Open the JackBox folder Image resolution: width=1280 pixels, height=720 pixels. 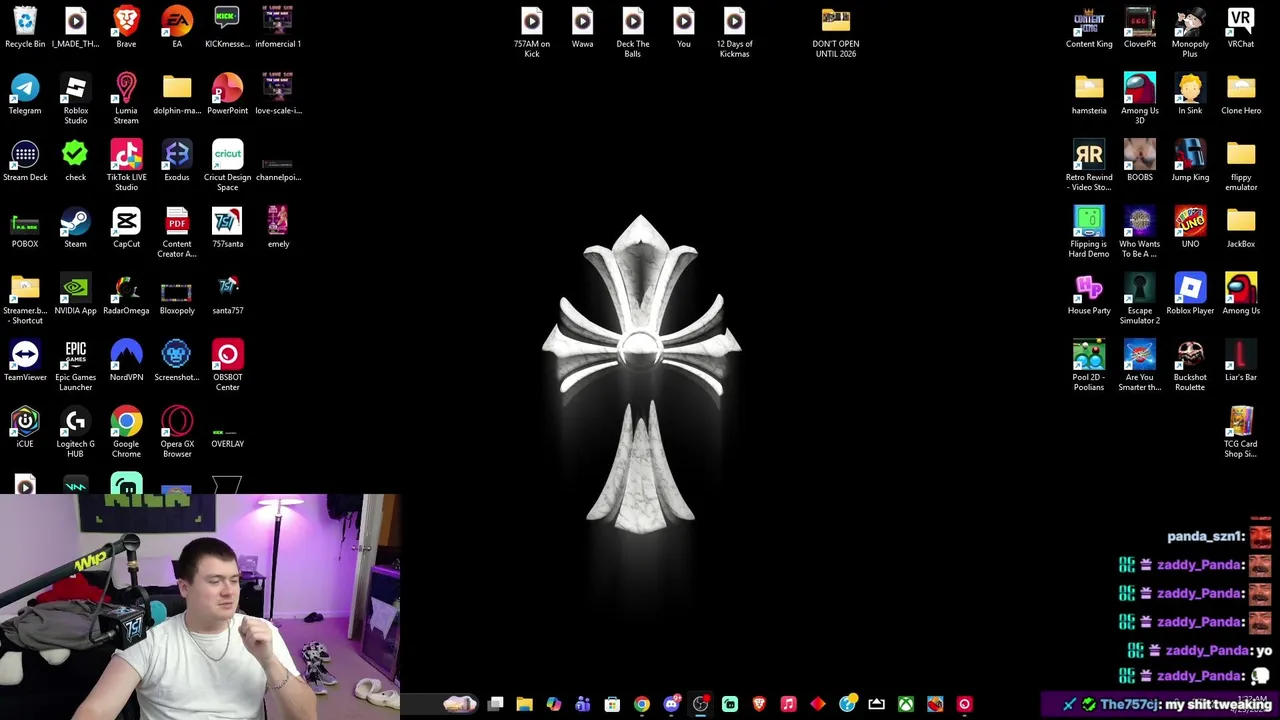pyautogui.click(x=1241, y=227)
